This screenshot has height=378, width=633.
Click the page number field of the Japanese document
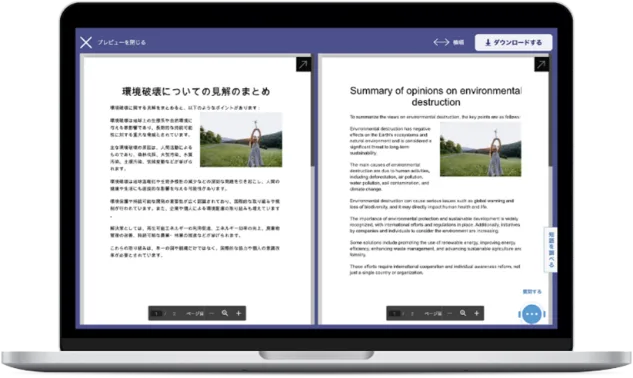pyautogui.click(x=157, y=313)
